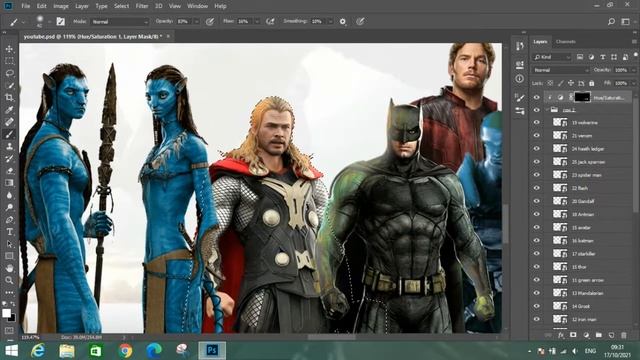Select the Gradient tool
640x360 pixels.
click(9, 183)
